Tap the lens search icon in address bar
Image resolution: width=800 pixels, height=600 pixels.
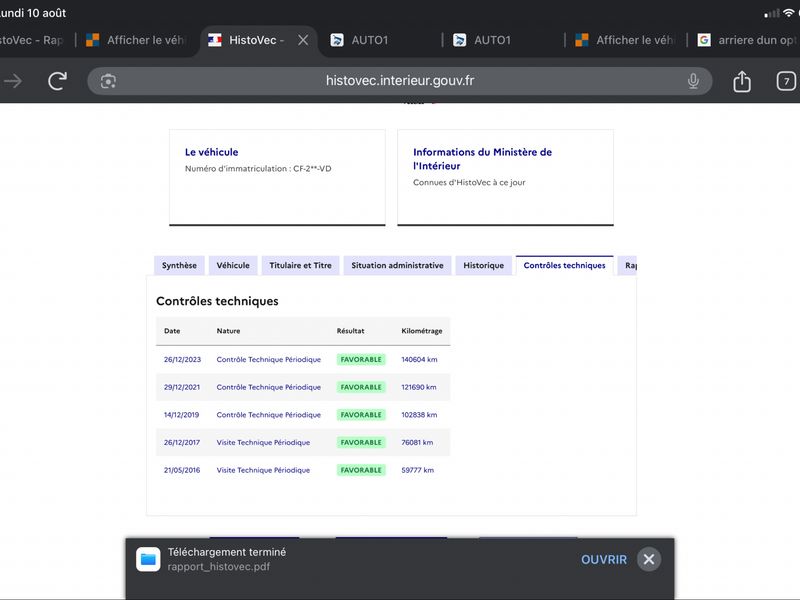[108, 81]
